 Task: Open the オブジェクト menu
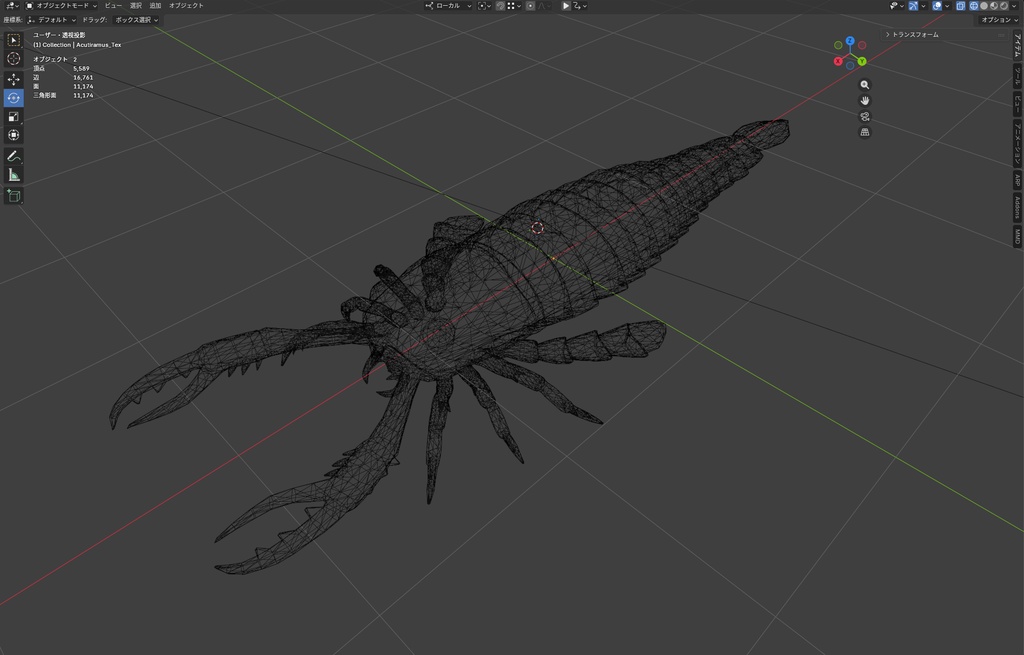186,5
